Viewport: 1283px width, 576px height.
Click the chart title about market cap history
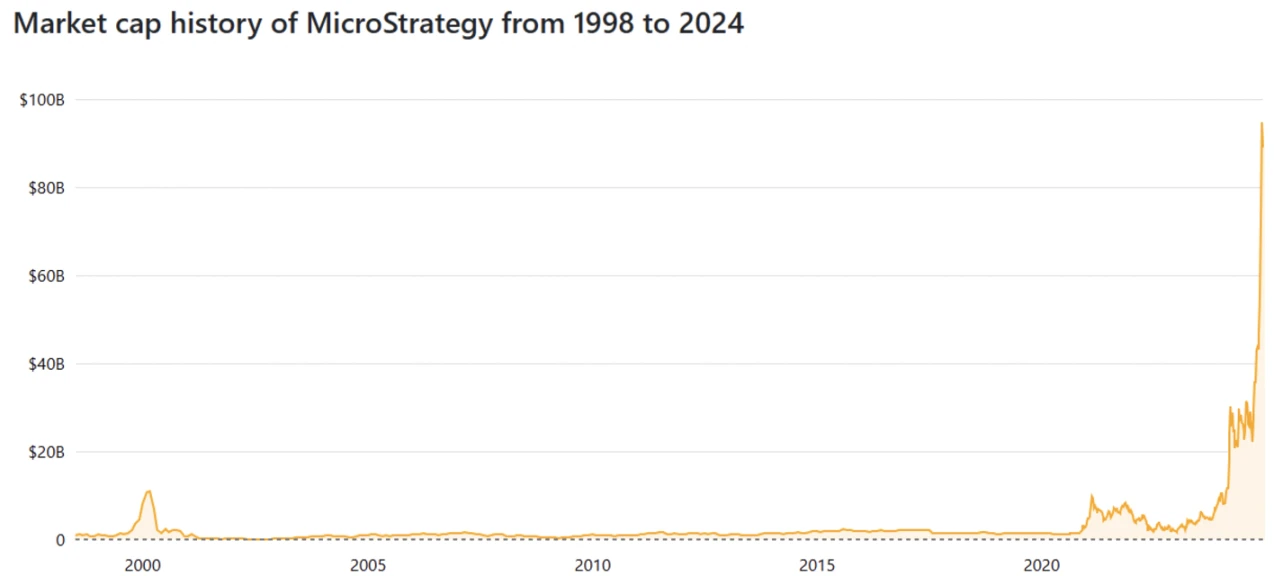[x=378, y=24]
